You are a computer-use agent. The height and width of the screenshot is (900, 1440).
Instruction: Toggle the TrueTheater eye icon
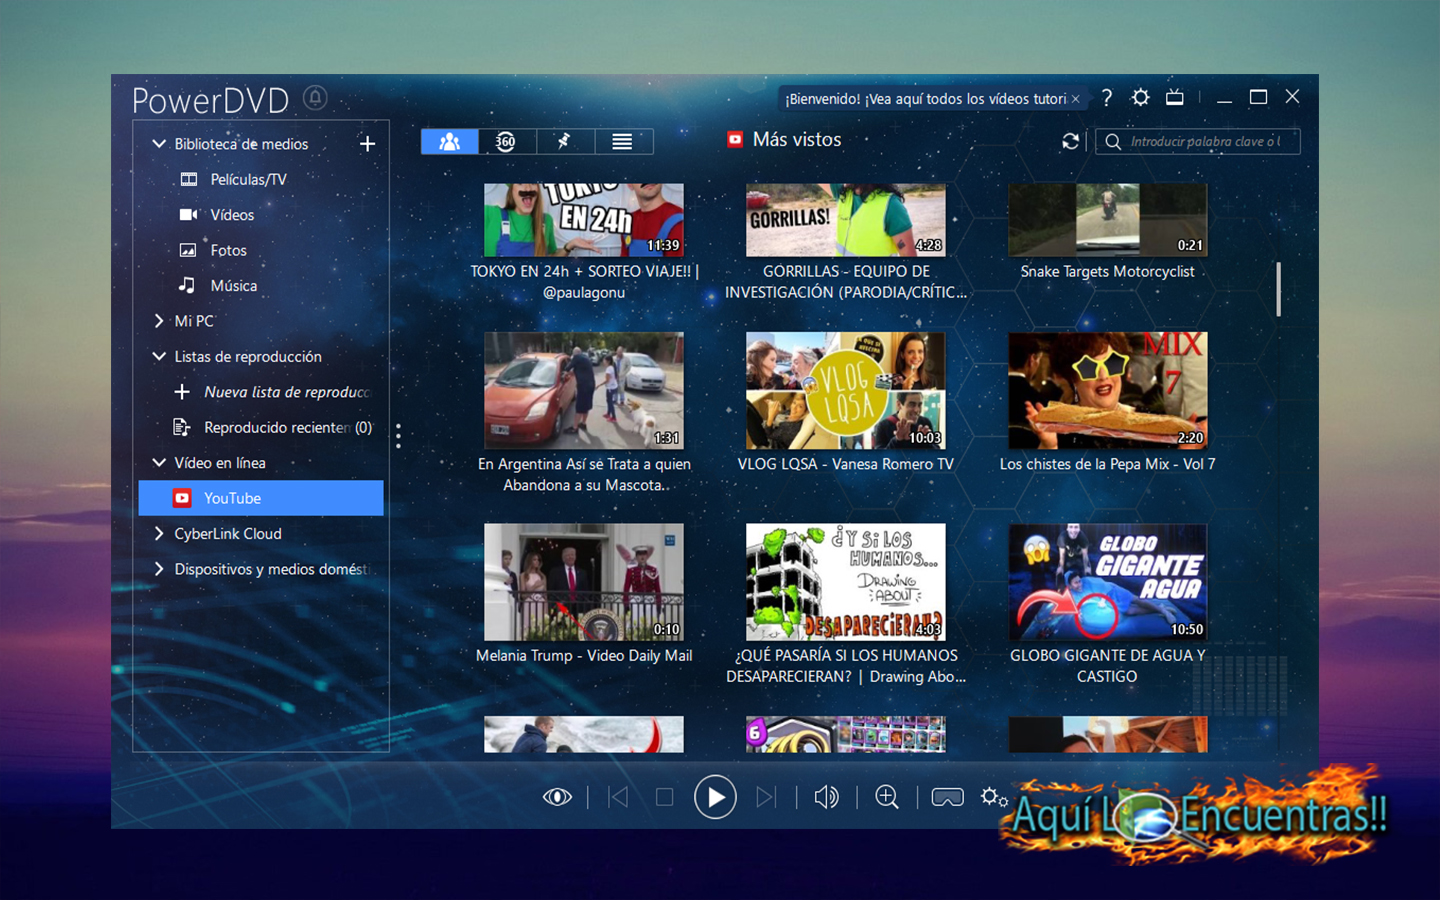pyautogui.click(x=557, y=797)
